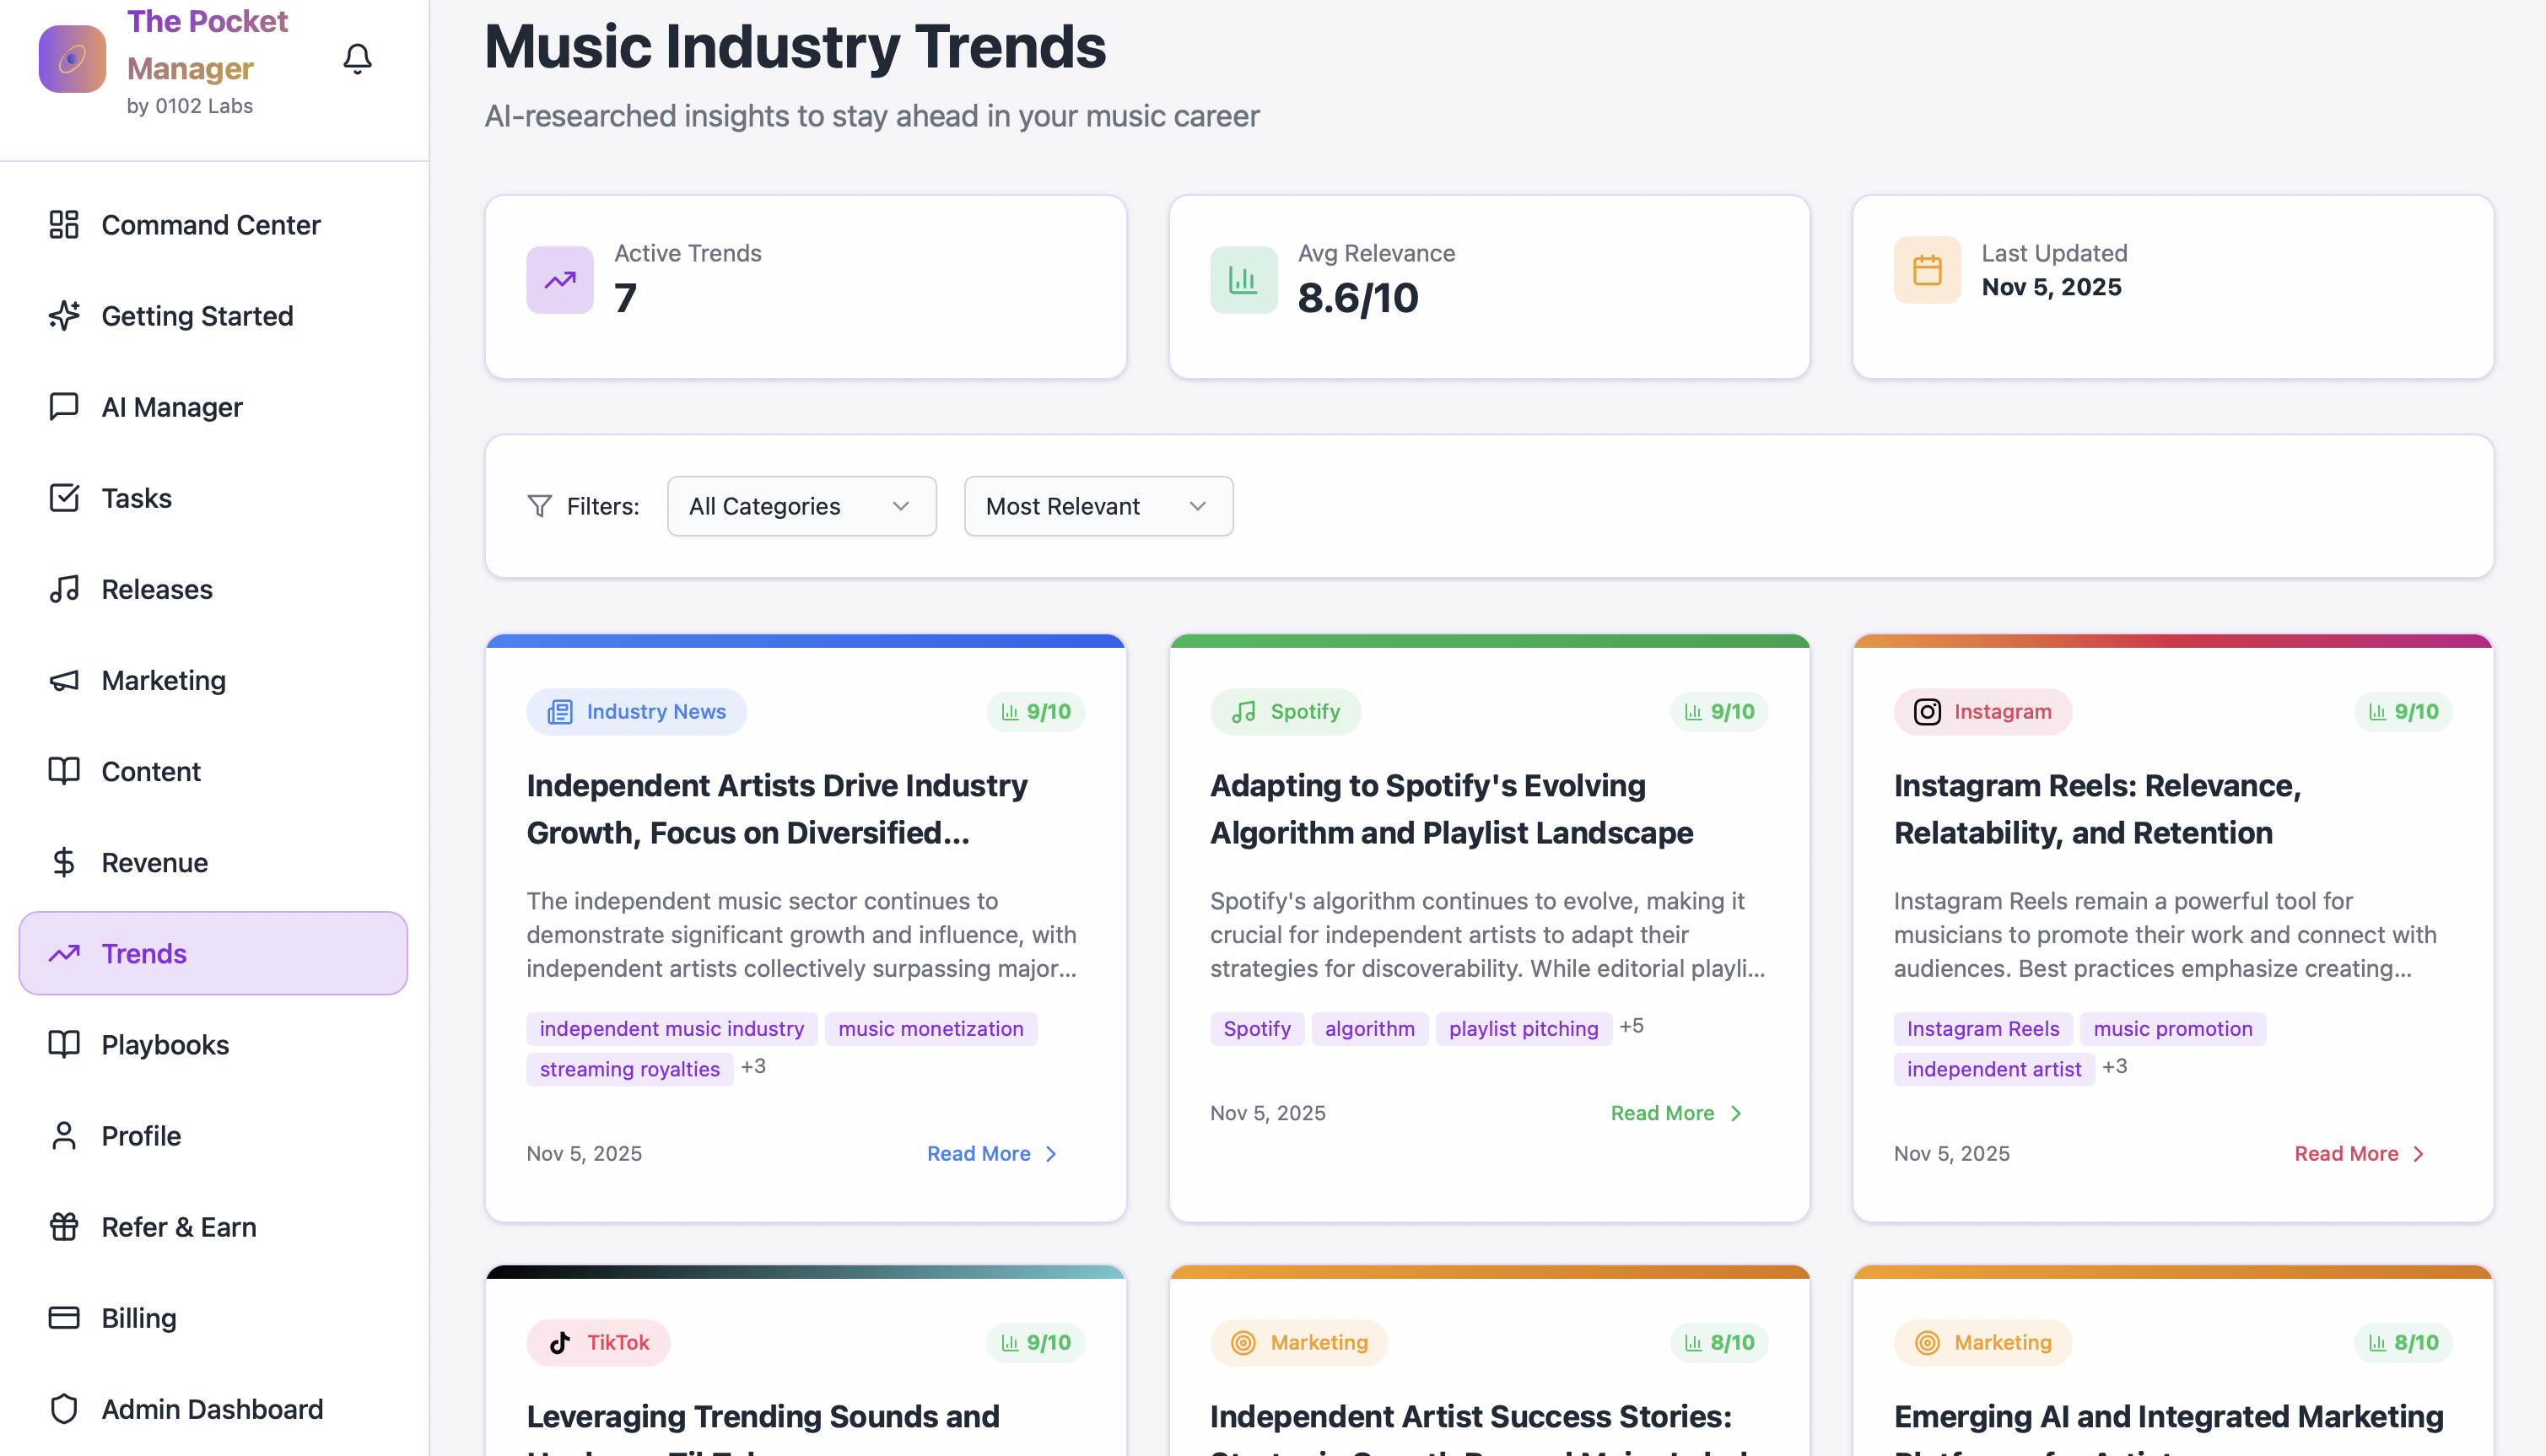Open Independent Artists Drive Industry Growth title
This screenshot has height=1456, width=2546.
coord(777,809)
